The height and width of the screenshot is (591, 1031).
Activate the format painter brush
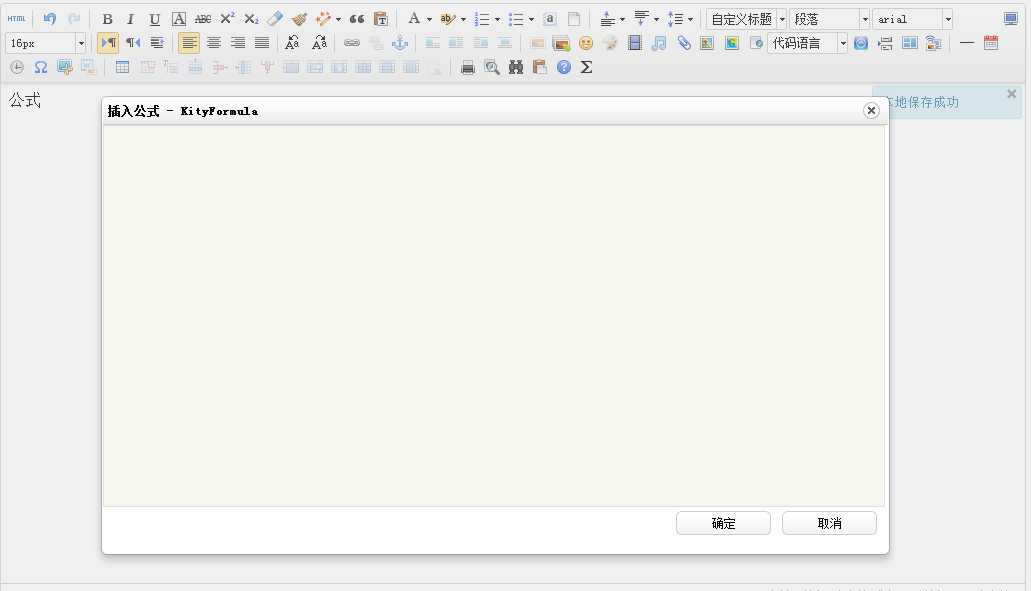click(x=300, y=19)
